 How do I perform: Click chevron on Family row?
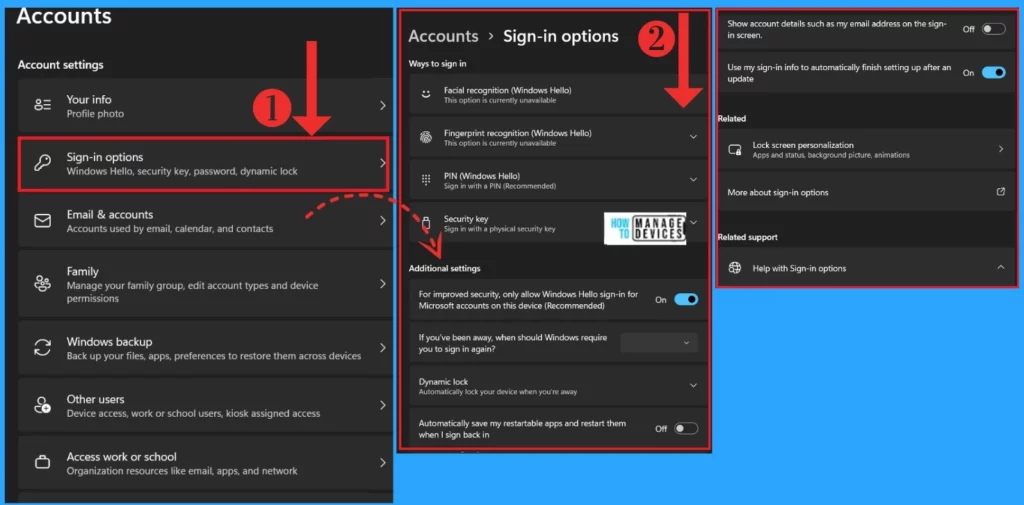pyautogui.click(x=383, y=284)
